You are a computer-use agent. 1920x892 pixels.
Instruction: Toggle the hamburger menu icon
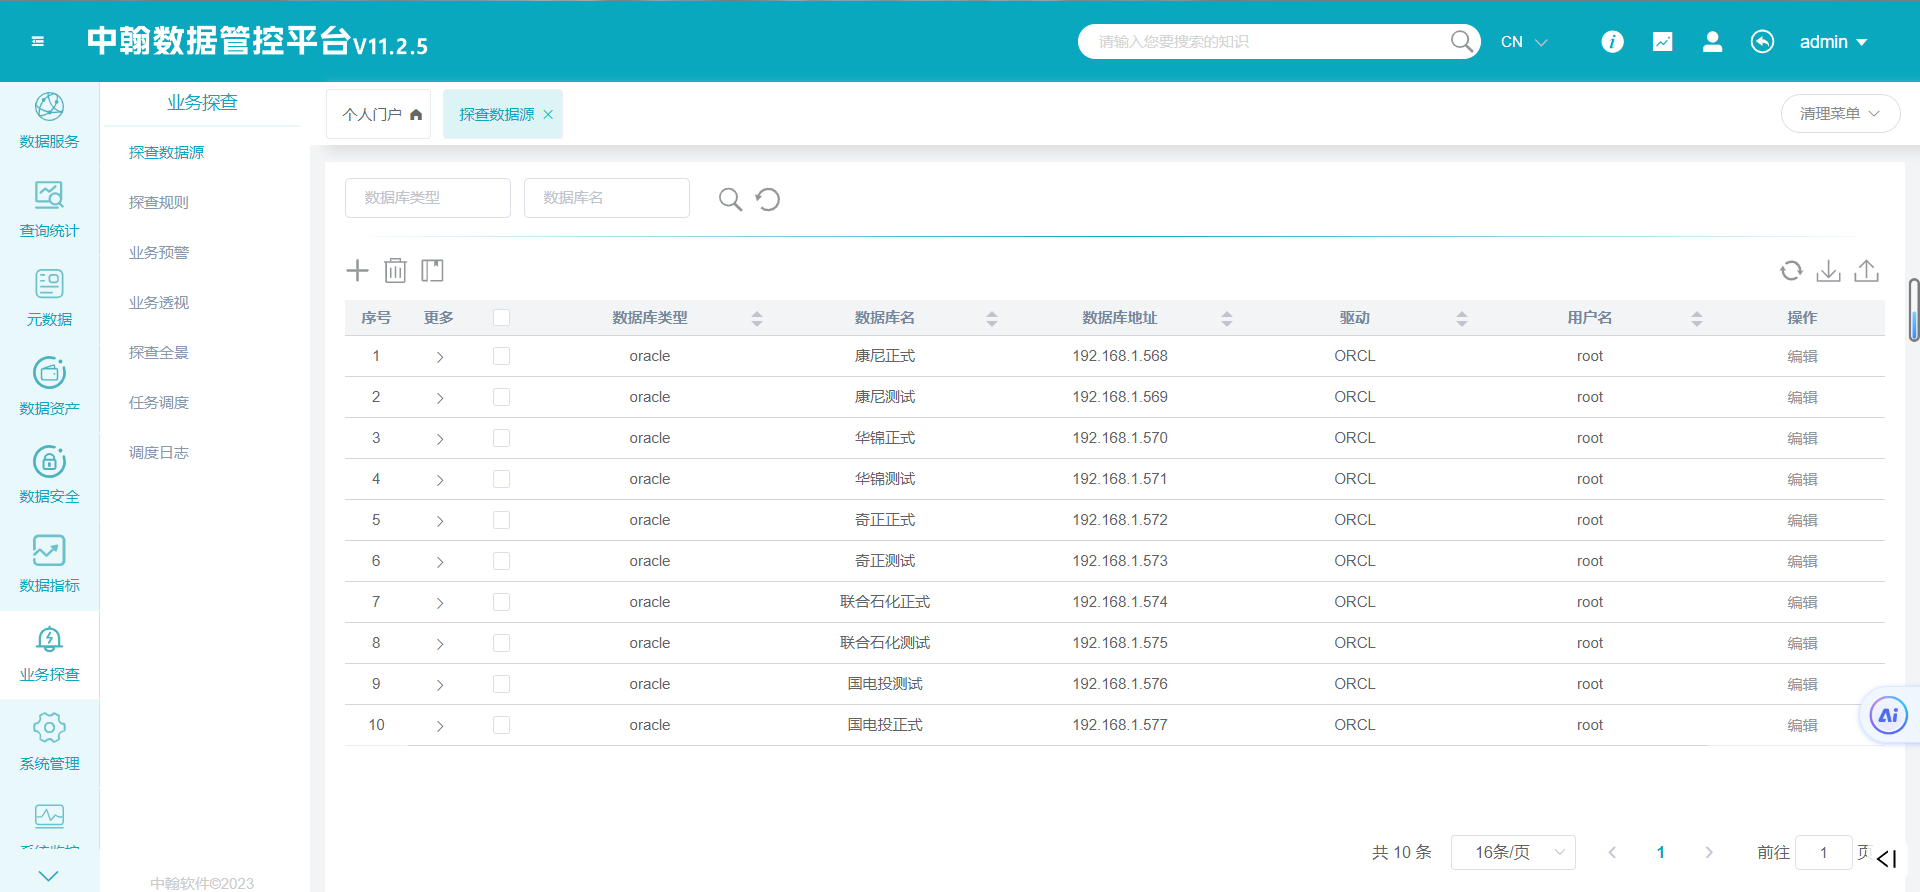(37, 42)
